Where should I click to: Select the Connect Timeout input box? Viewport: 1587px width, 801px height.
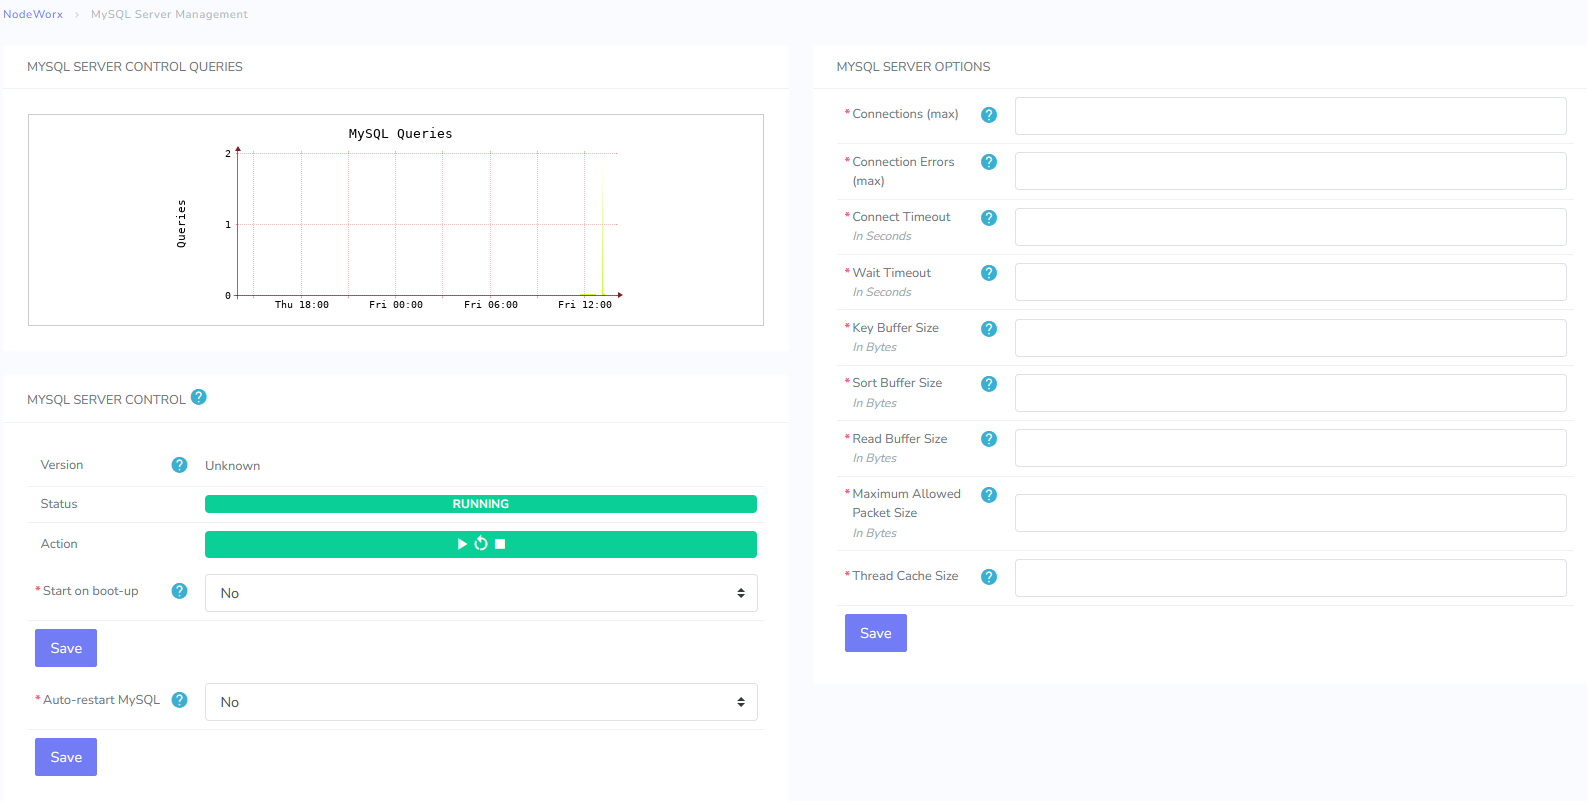(1291, 227)
